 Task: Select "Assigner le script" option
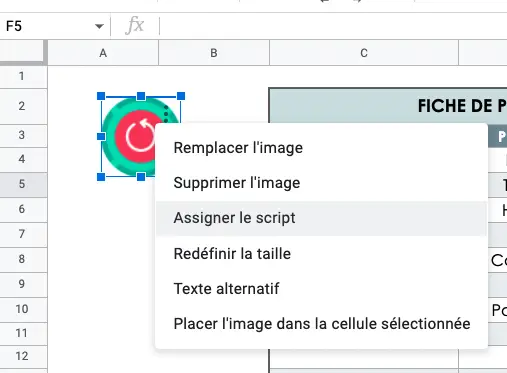click(x=321, y=218)
